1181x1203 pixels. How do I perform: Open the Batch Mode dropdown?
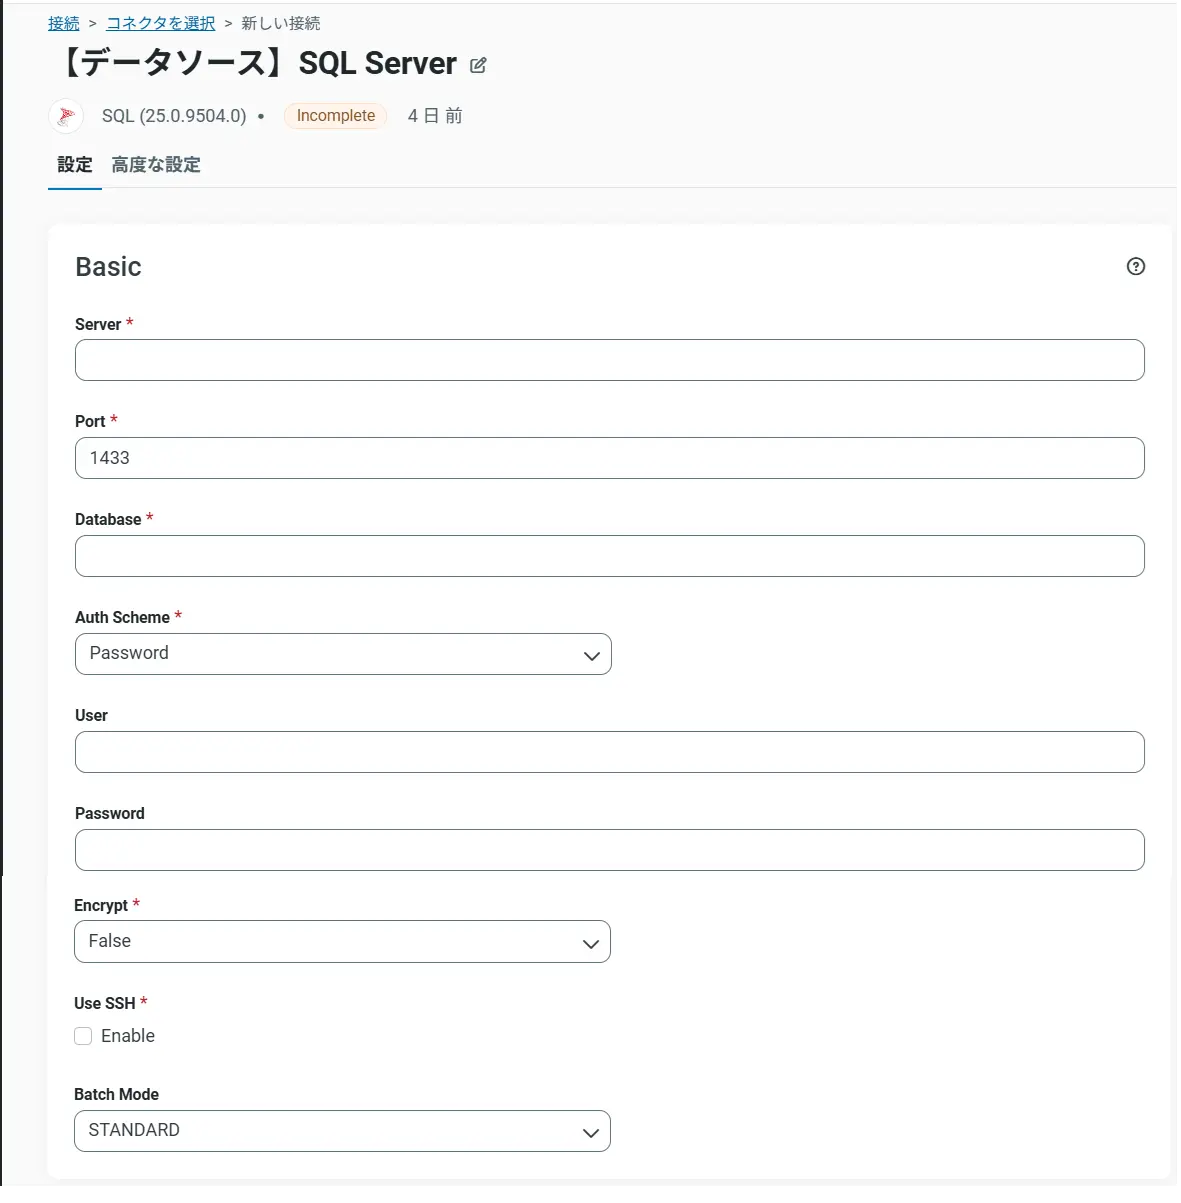[x=341, y=1131]
